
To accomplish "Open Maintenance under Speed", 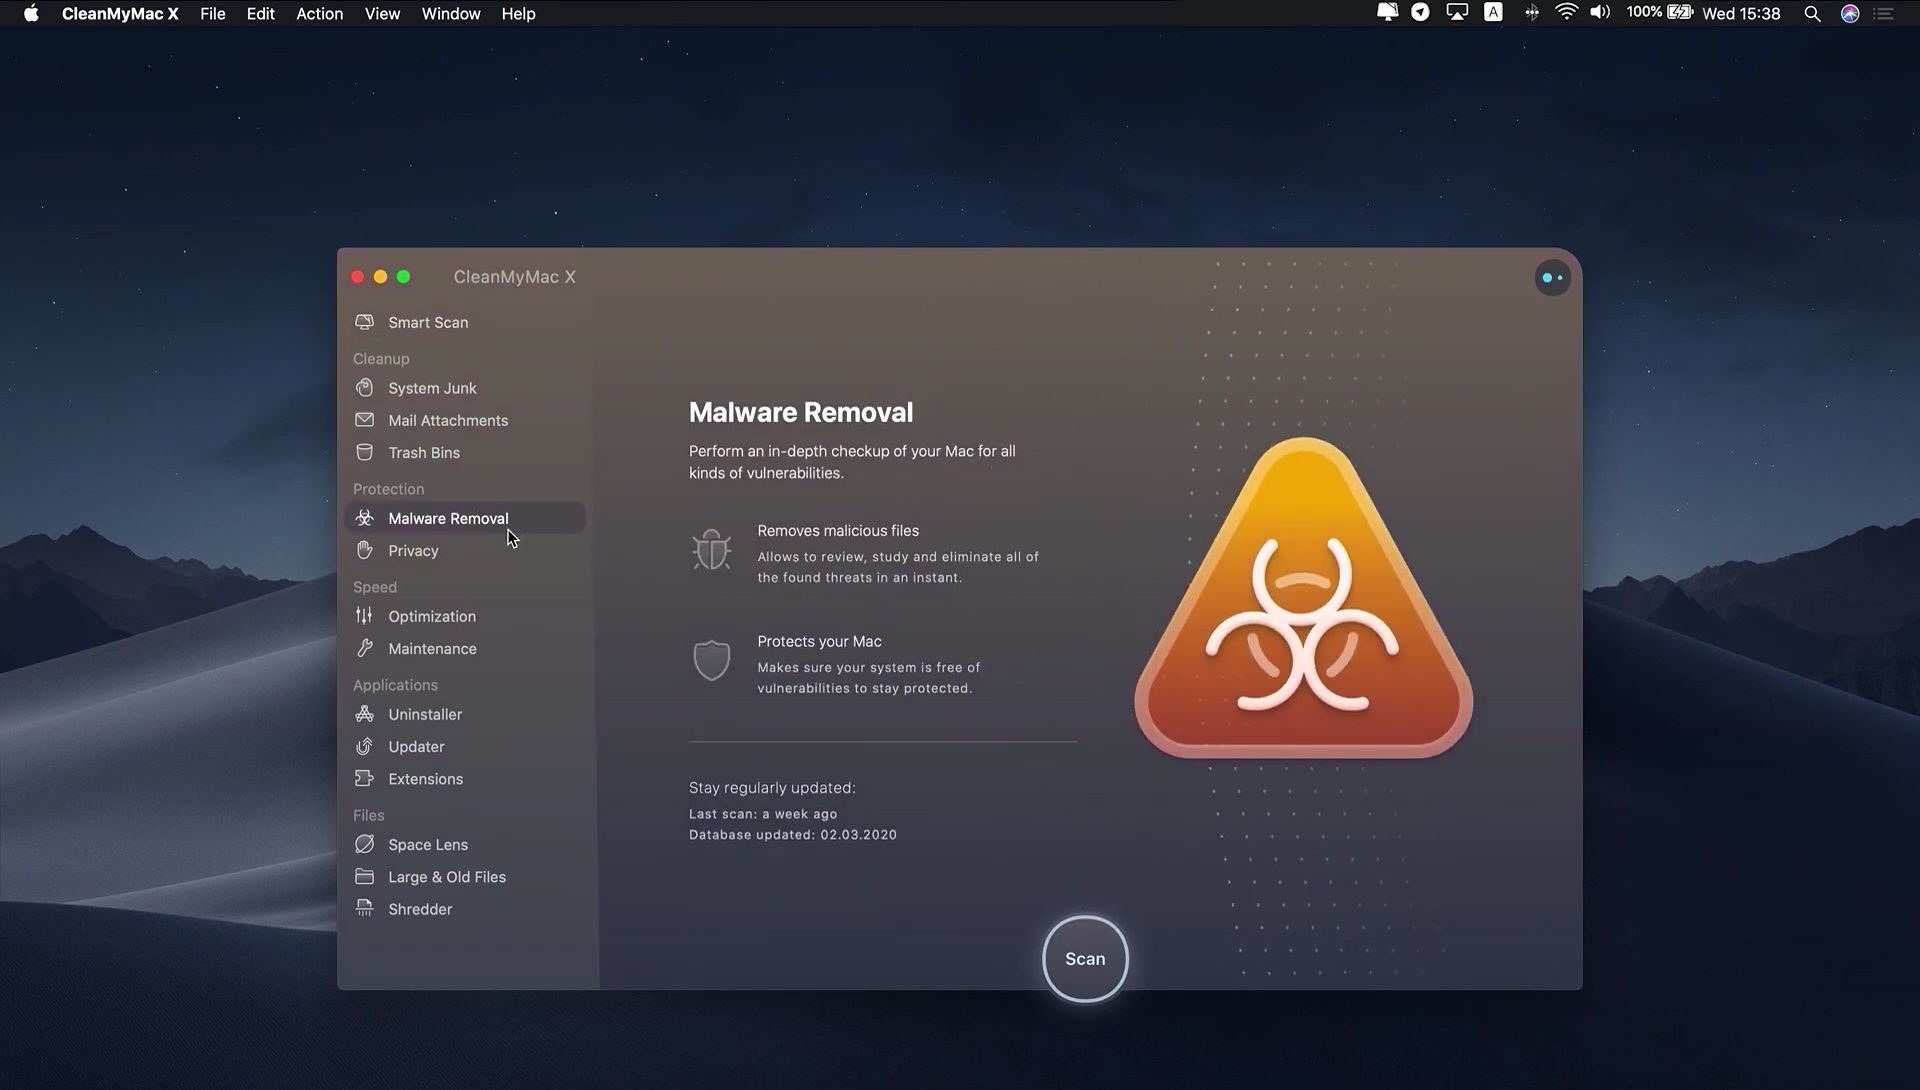I will tap(466, 648).
